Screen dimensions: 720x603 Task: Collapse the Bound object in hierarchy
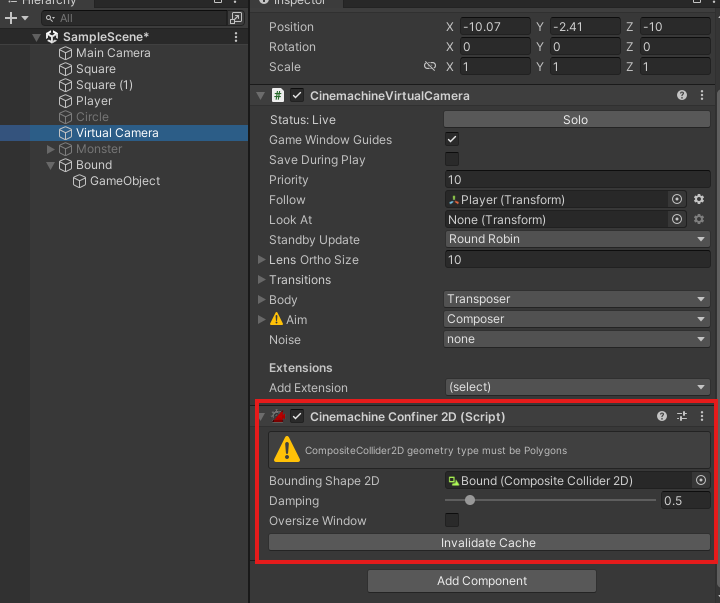51,165
